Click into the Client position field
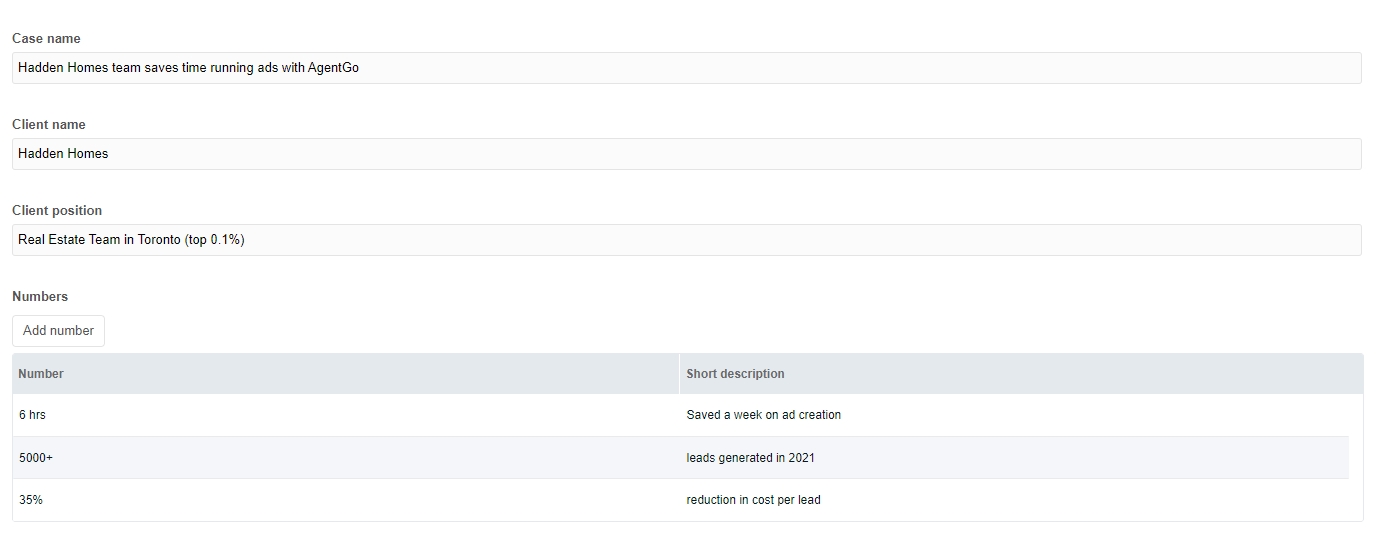This screenshot has width=1376, height=540. [x=687, y=240]
